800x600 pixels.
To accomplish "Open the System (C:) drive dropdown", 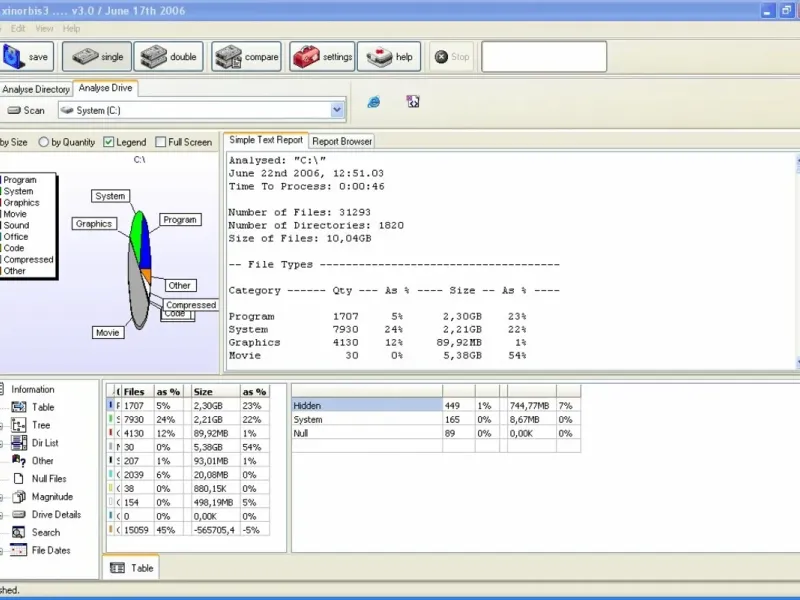I will (337, 110).
